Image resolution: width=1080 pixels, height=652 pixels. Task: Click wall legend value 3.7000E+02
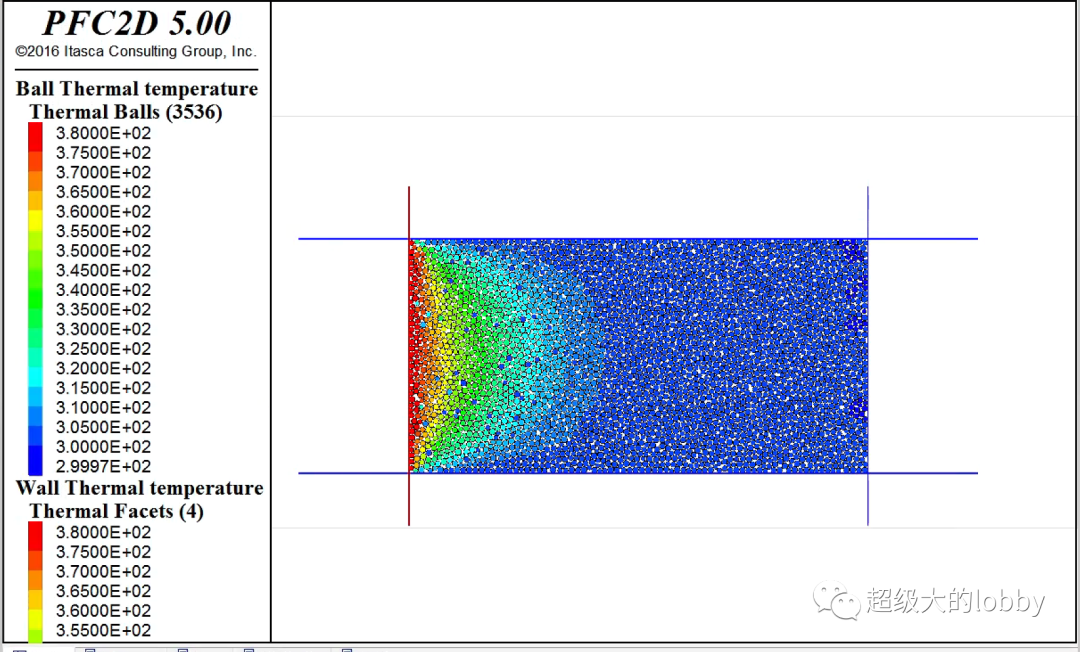click(103, 571)
